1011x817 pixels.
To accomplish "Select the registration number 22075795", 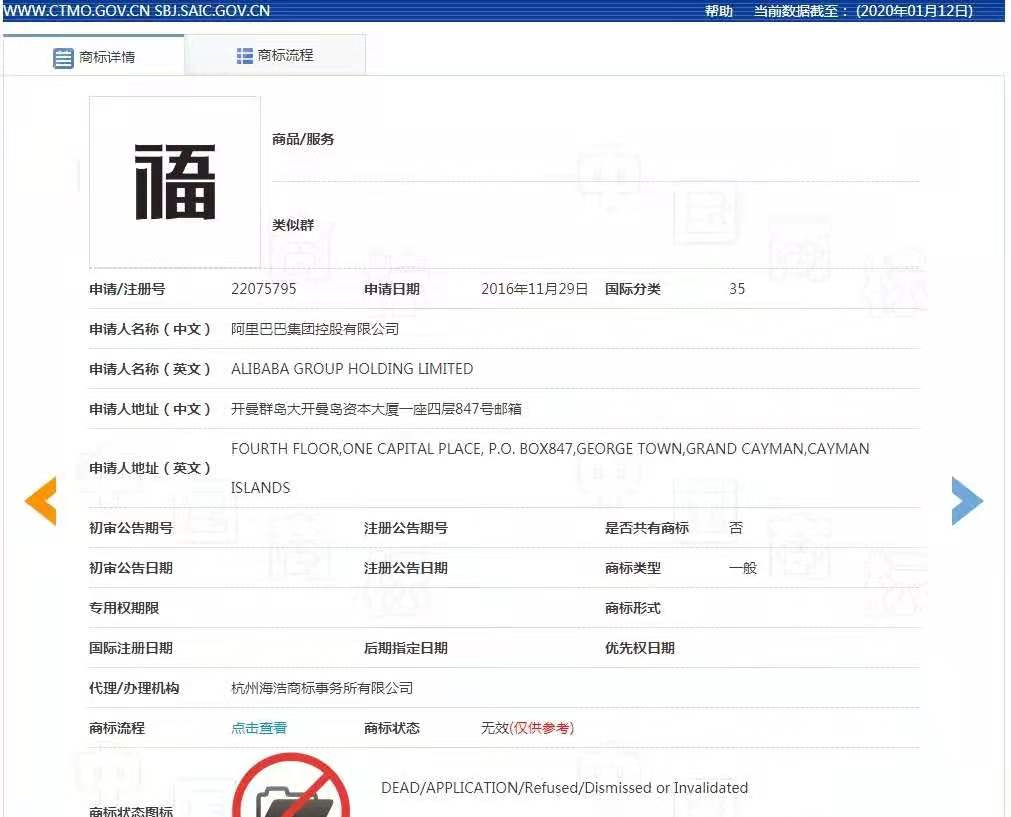I will point(264,289).
